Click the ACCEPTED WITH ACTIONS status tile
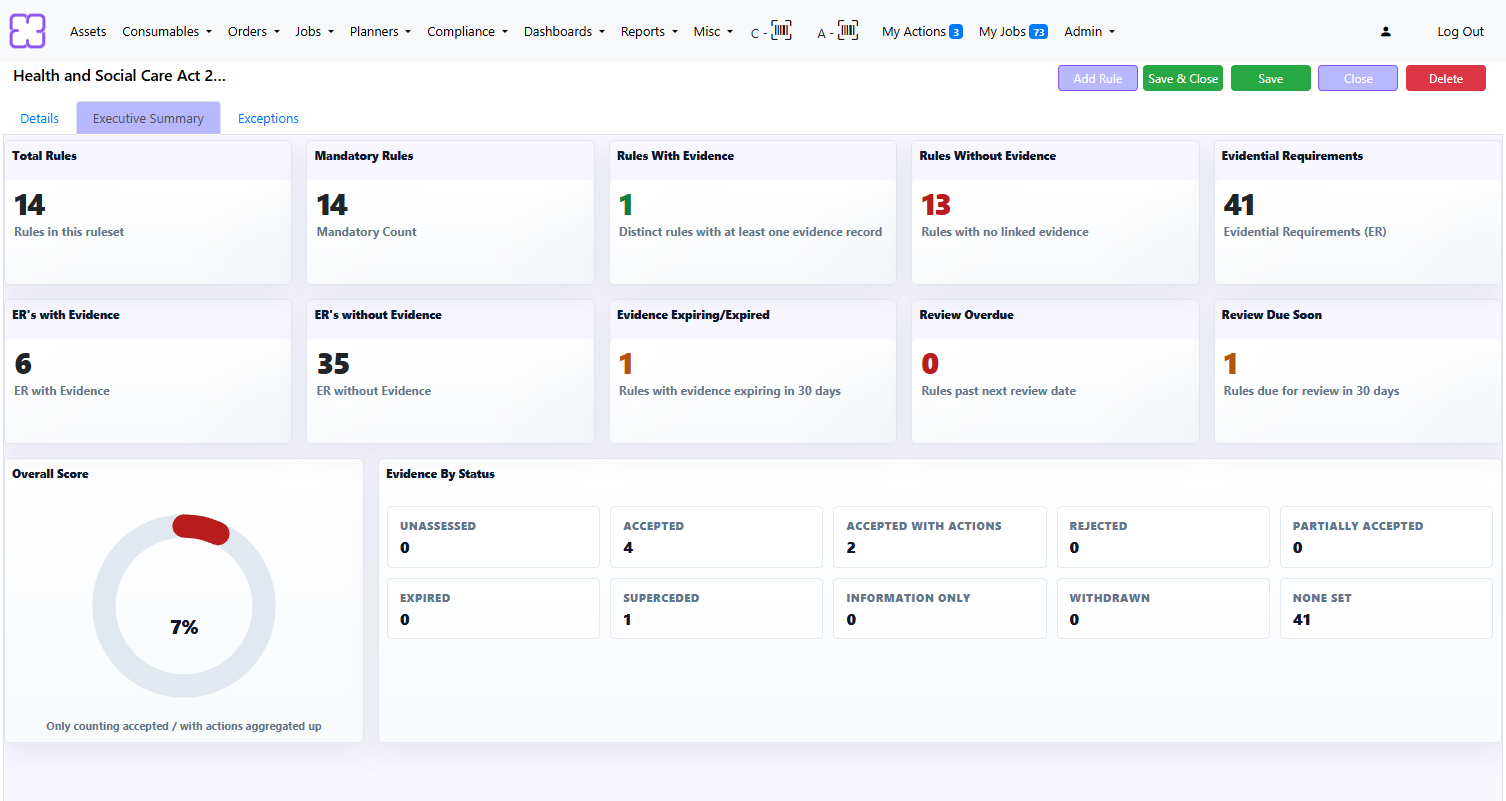Viewport: 1506px width, 801px height. click(939, 537)
